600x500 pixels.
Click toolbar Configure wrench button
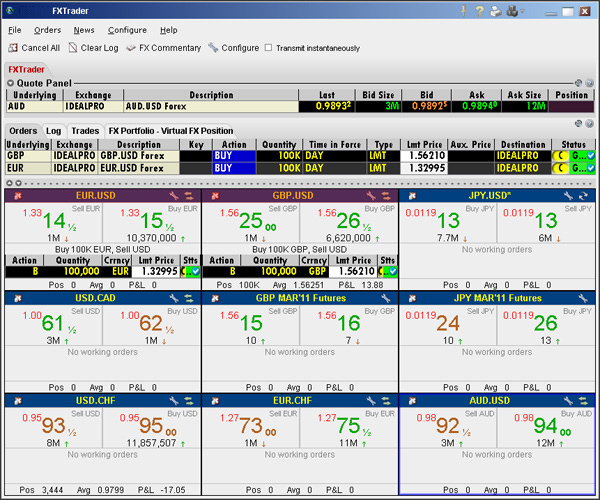[x=233, y=48]
